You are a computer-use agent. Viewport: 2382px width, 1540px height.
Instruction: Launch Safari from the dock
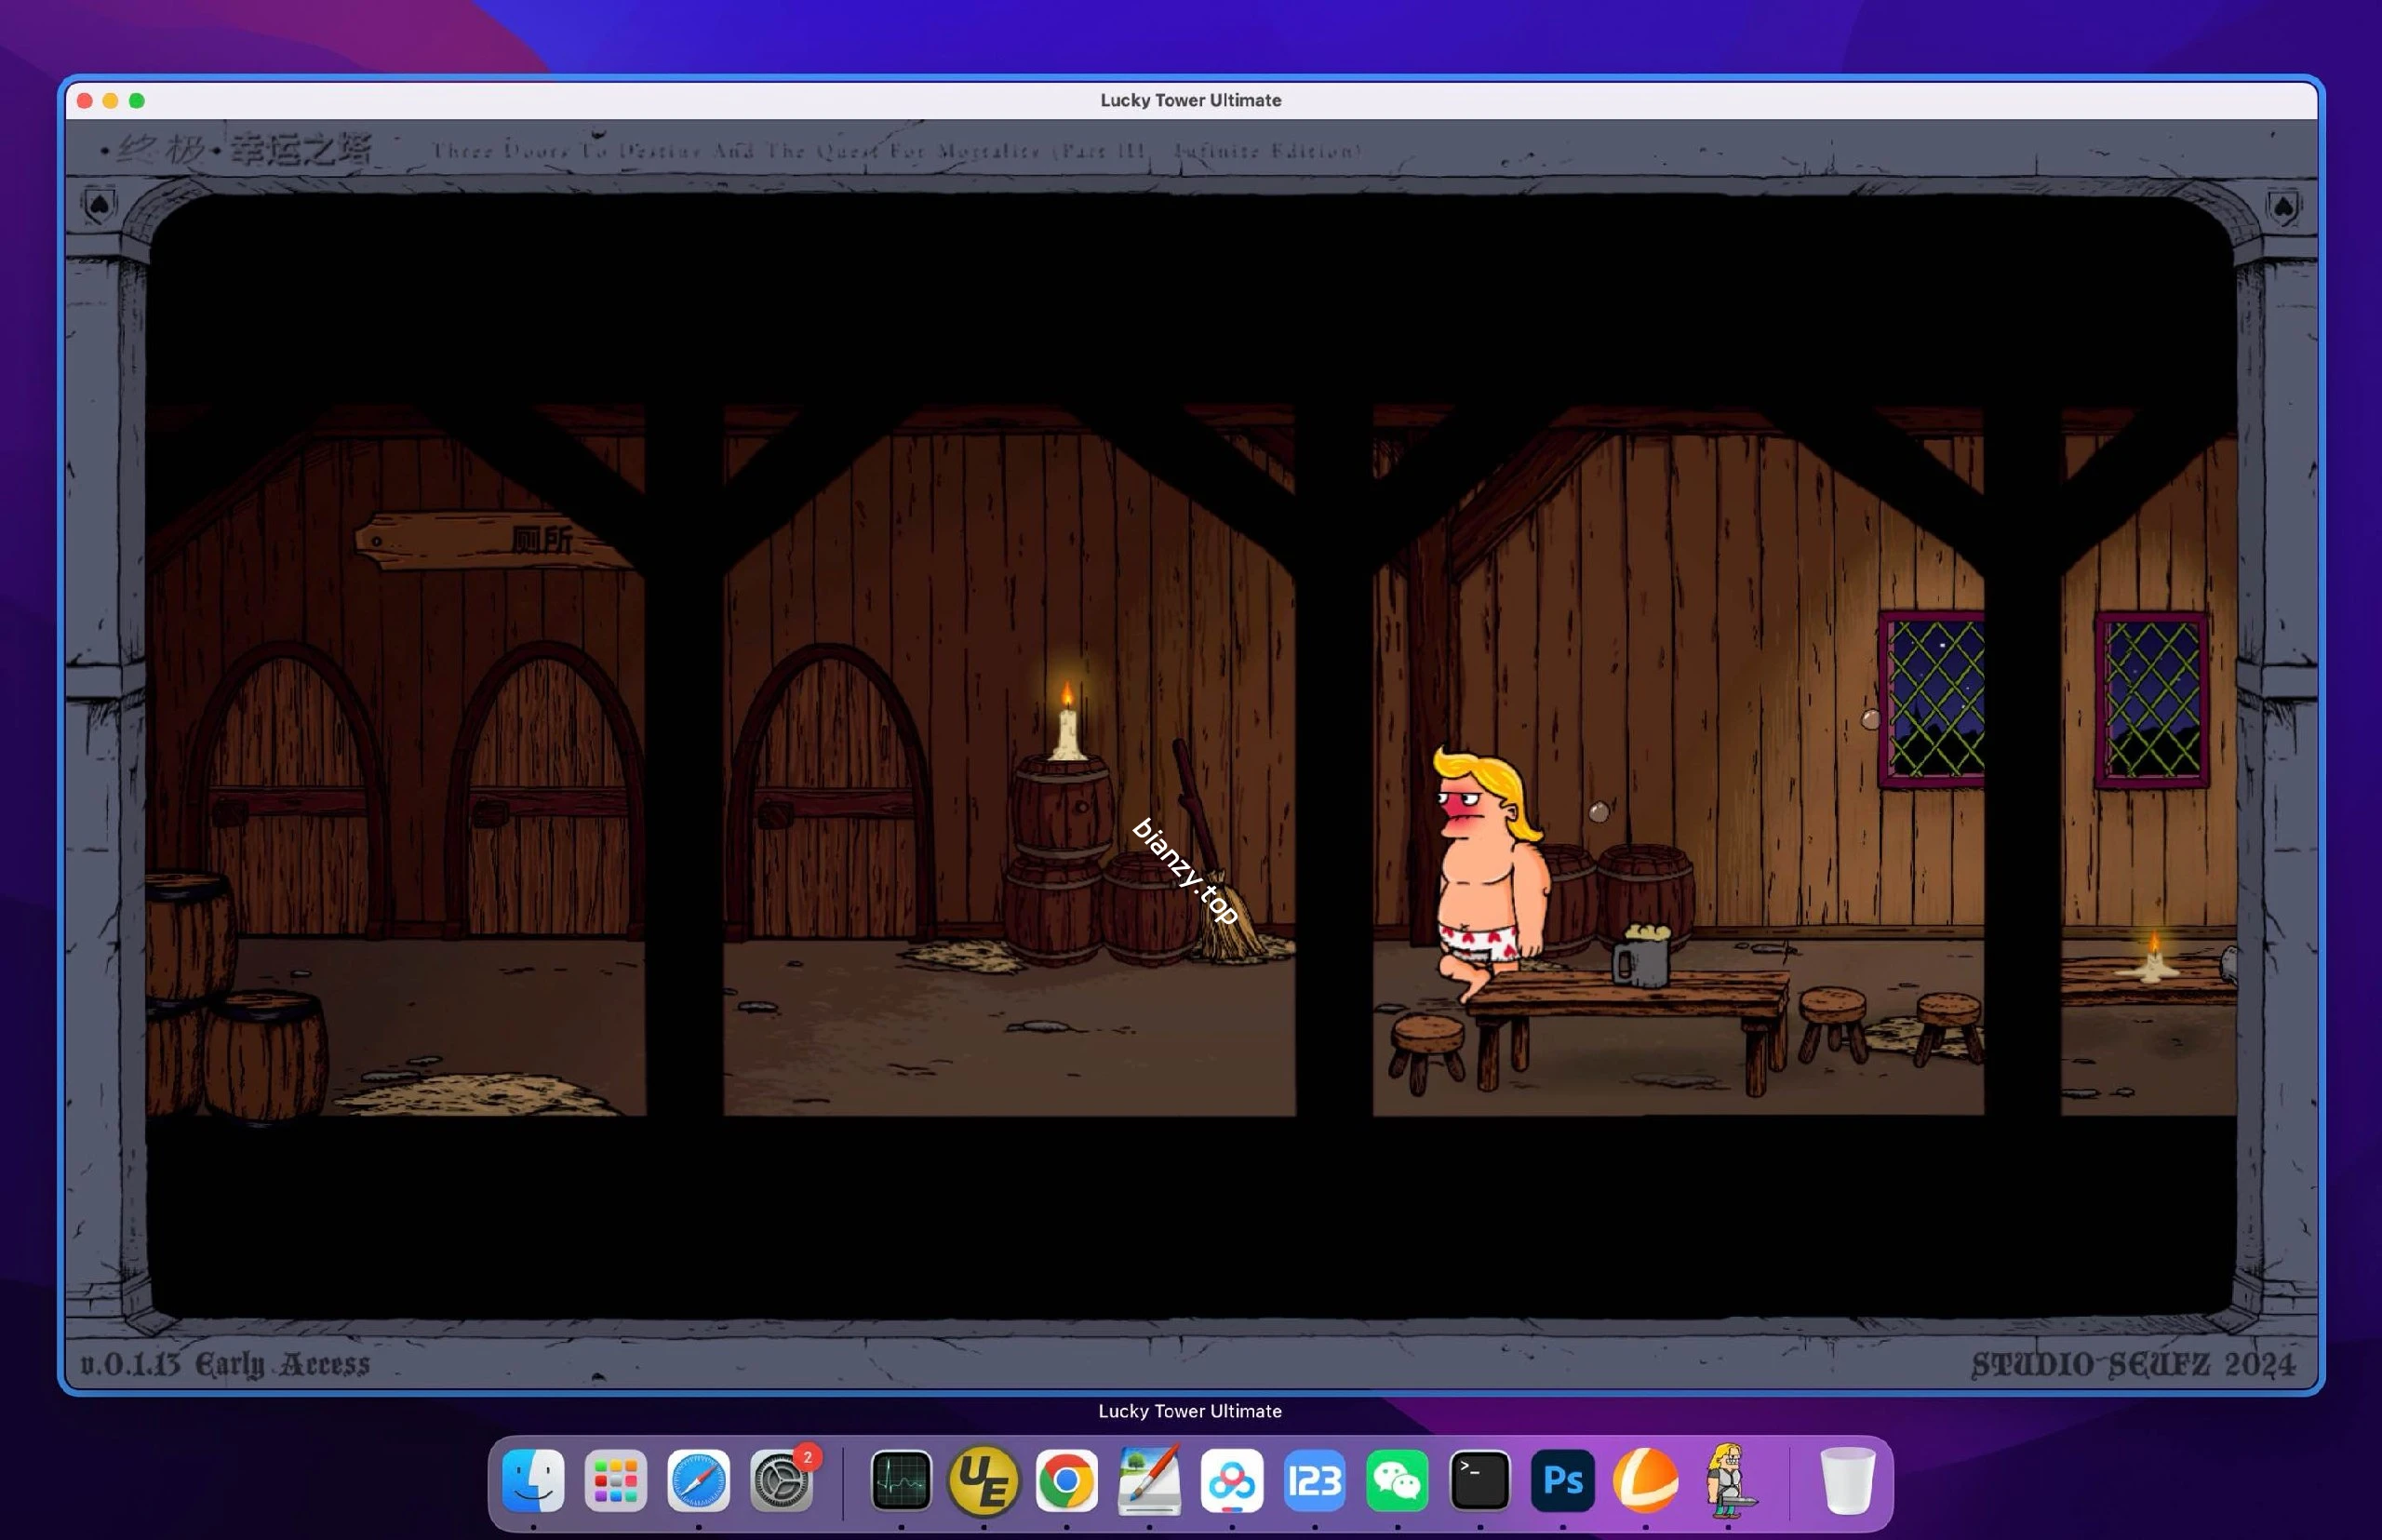coord(699,1480)
